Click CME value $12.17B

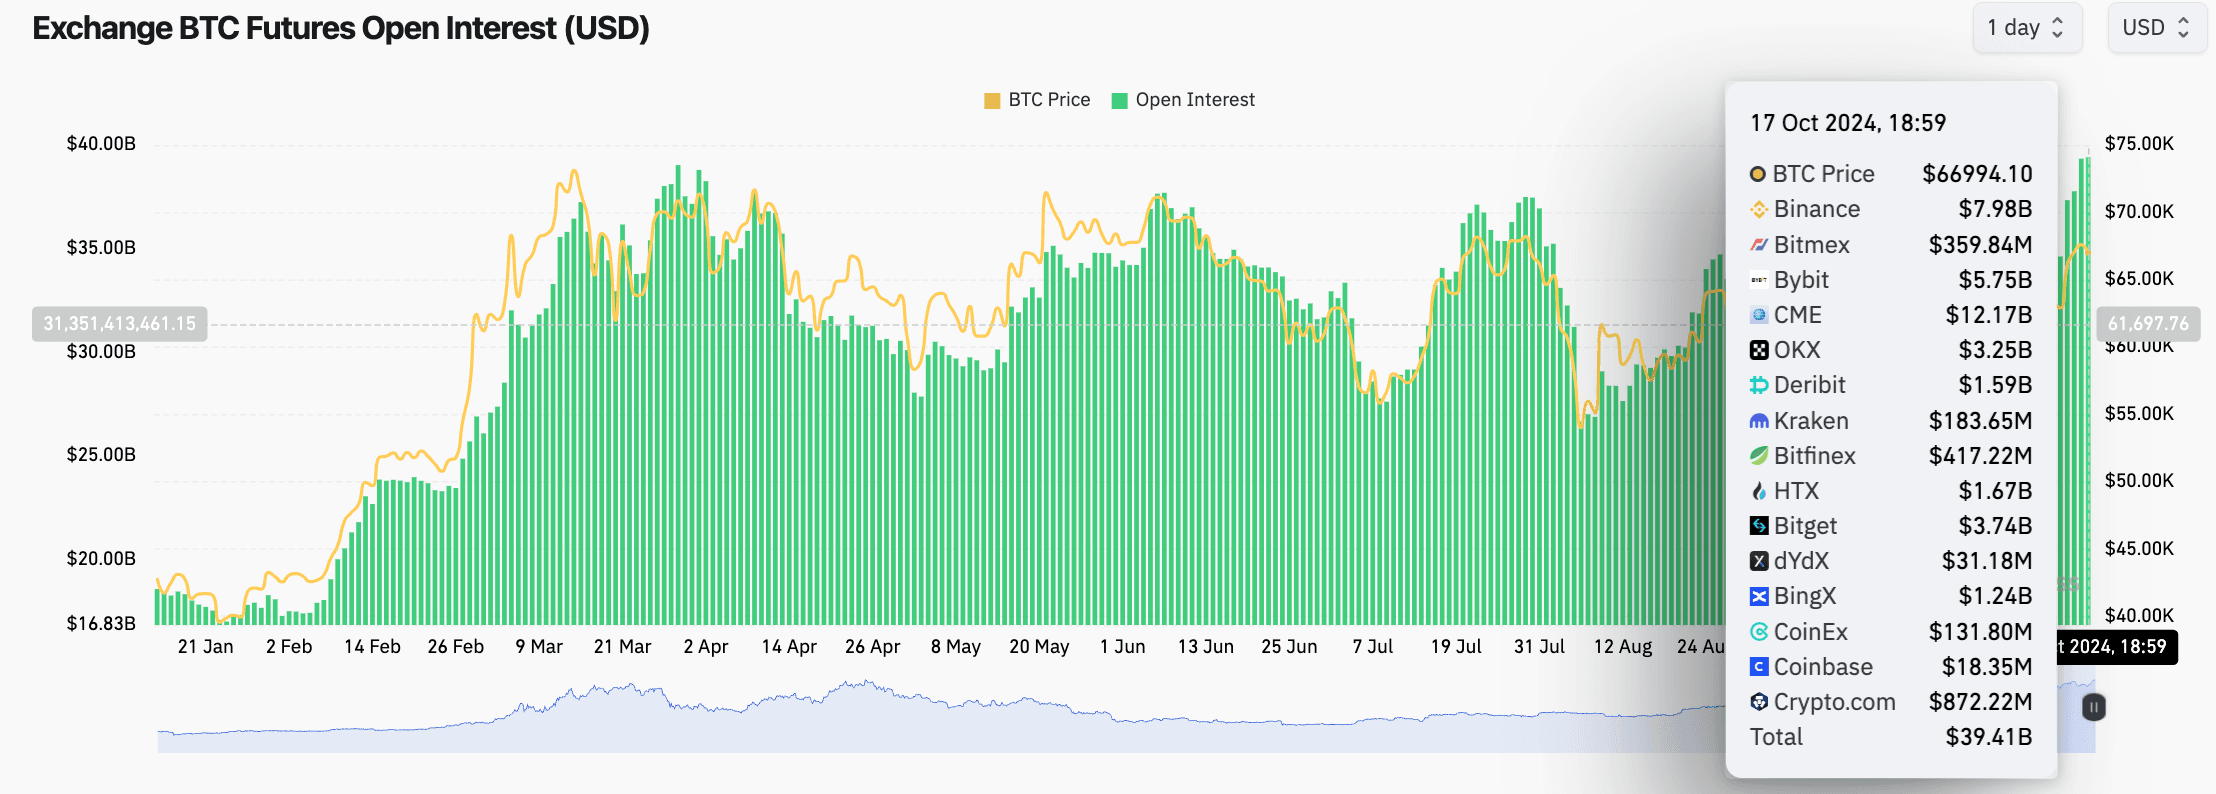click(x=1989, y=315)
